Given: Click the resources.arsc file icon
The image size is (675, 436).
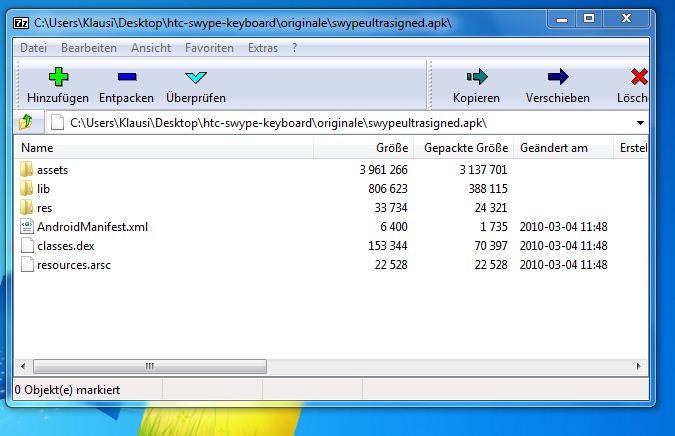Looking at the screenshot, I should [x=27, y=264].
